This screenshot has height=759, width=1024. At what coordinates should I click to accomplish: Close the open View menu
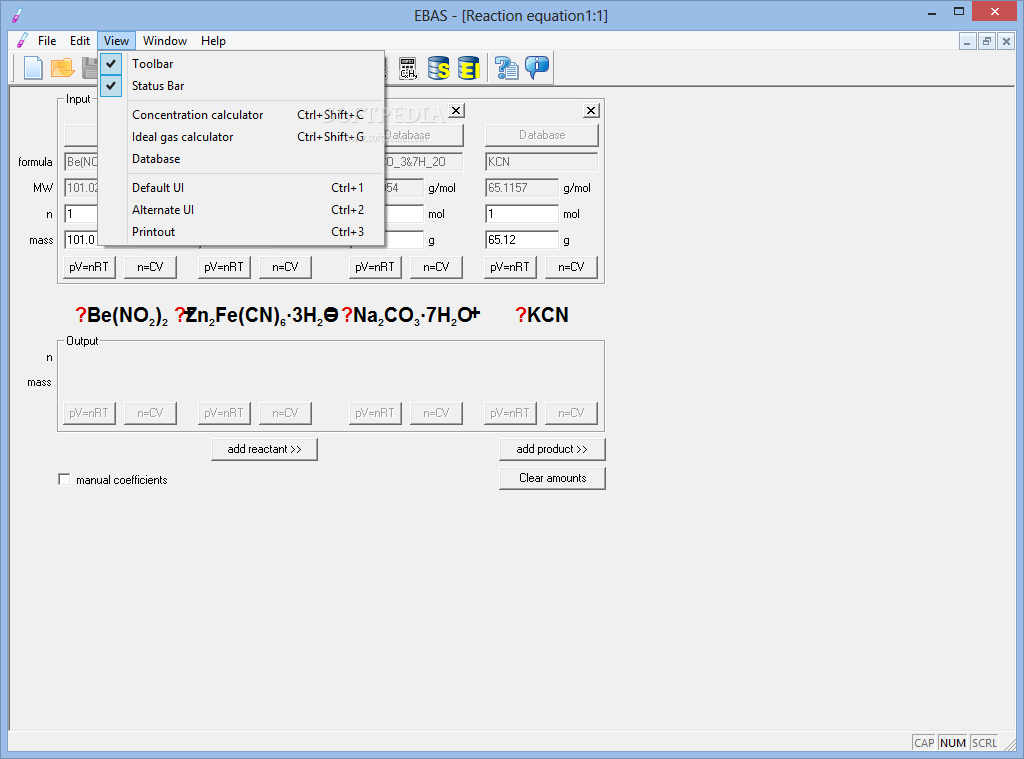pos(116,40)
